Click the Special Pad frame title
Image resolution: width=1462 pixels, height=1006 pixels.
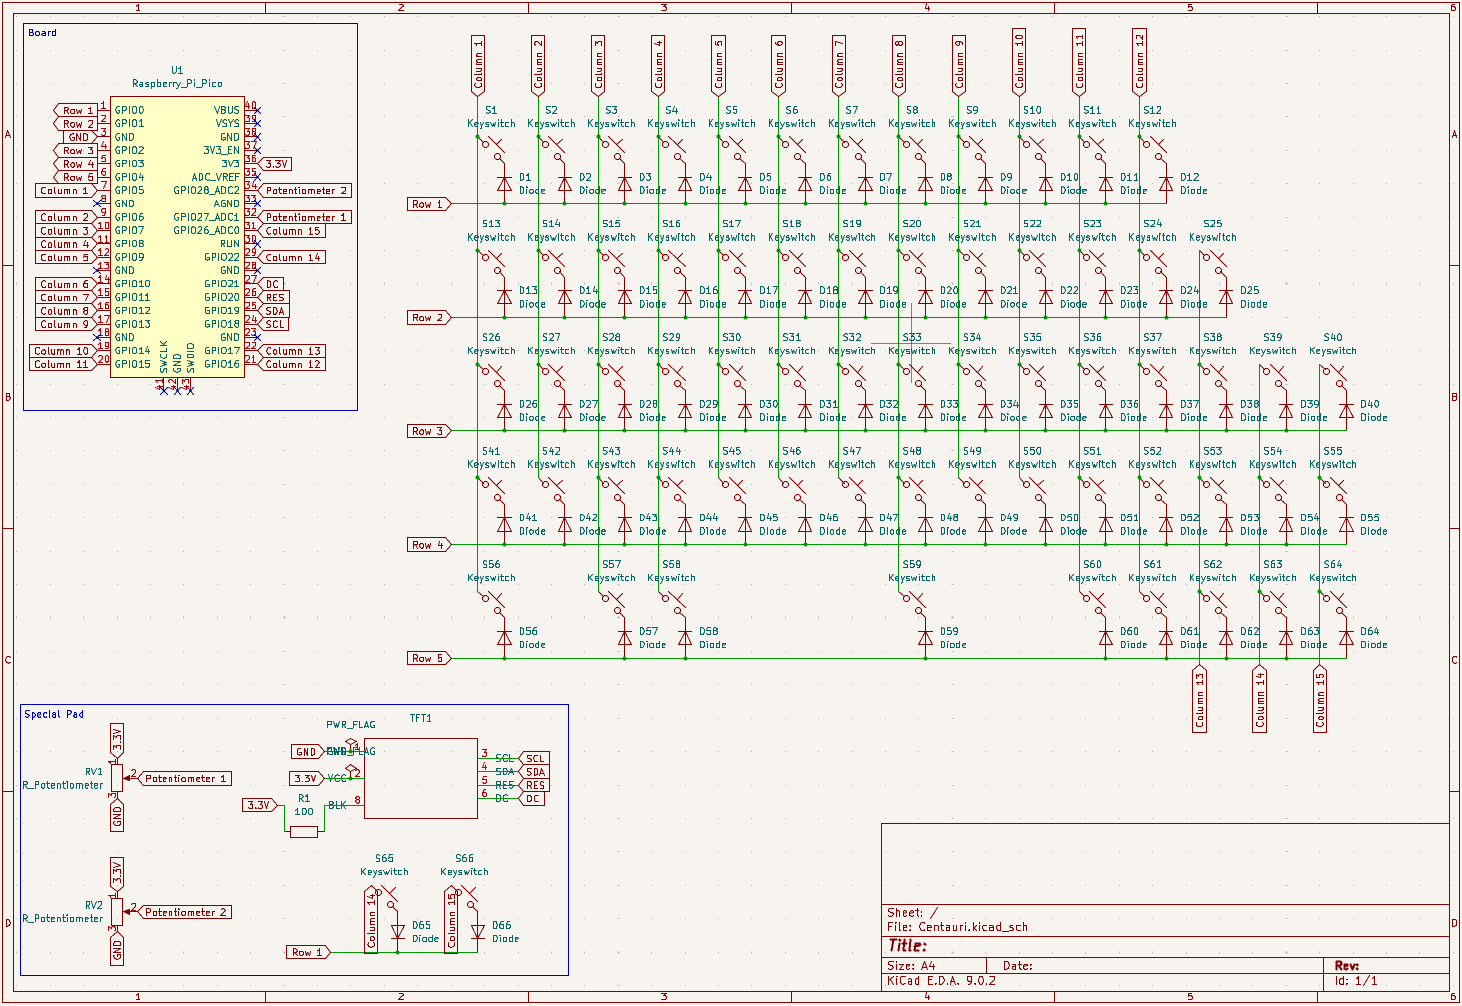(54, 714)
